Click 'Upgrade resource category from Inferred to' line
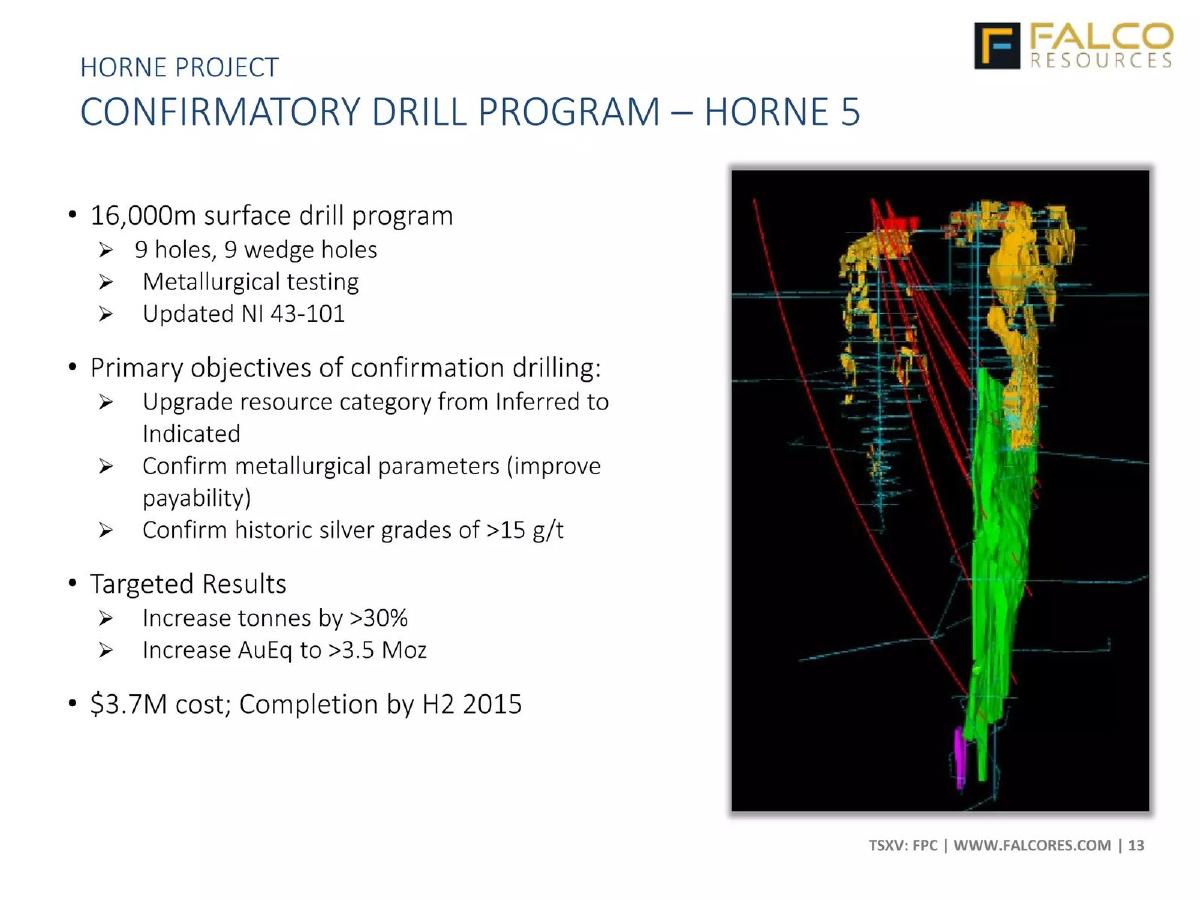 [375, 402]
